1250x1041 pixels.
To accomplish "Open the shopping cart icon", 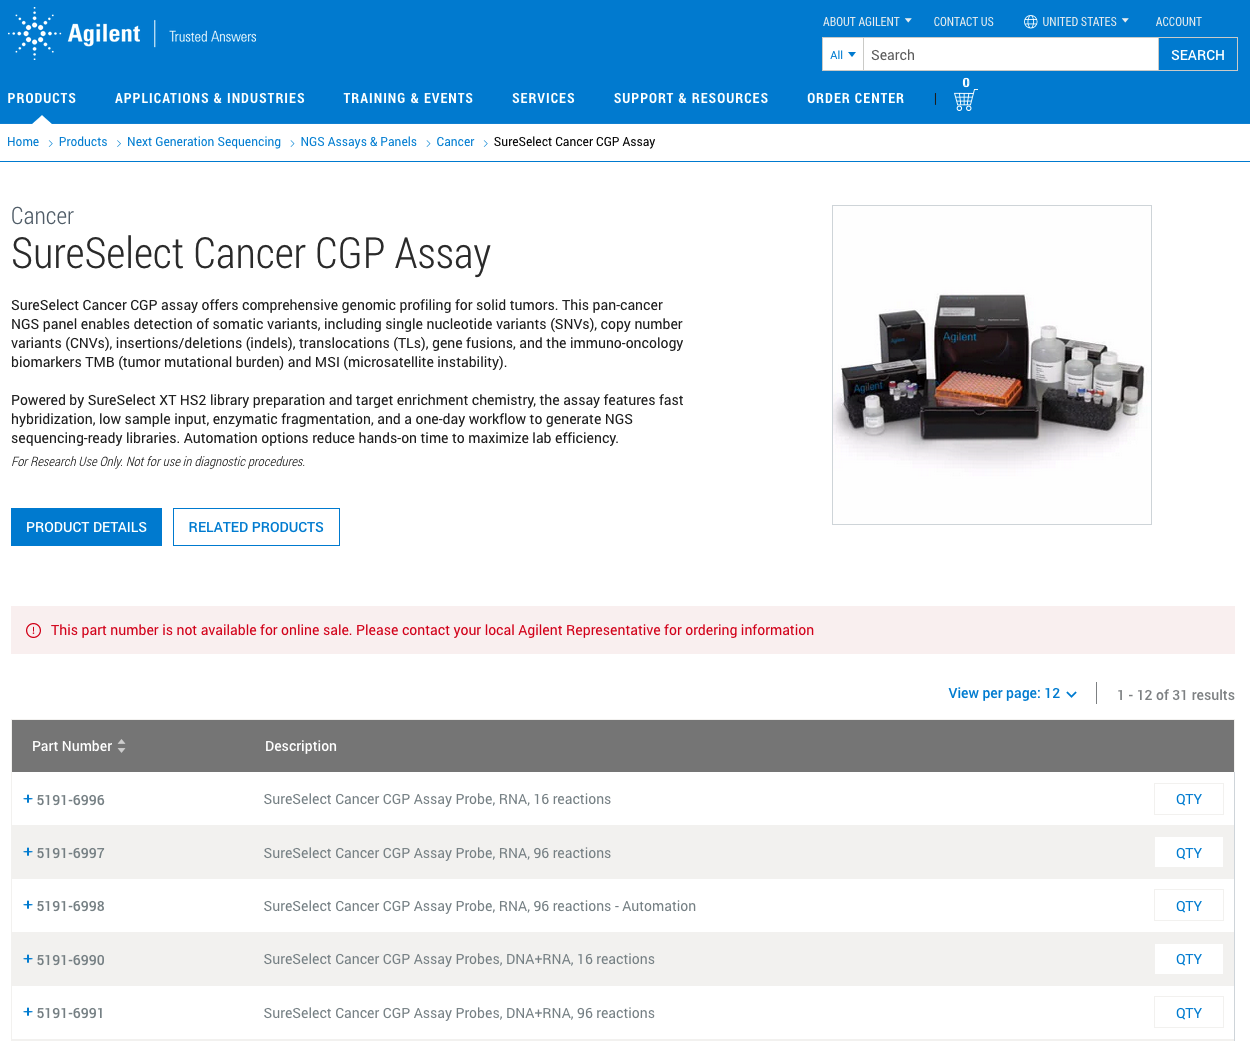I will pos(964,100).
